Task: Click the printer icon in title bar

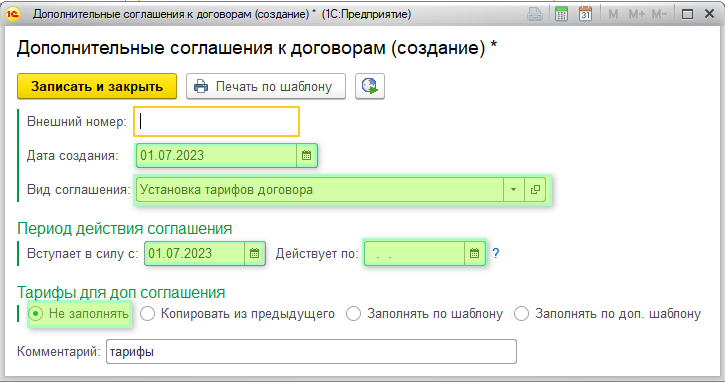Action: coord(535,14)
